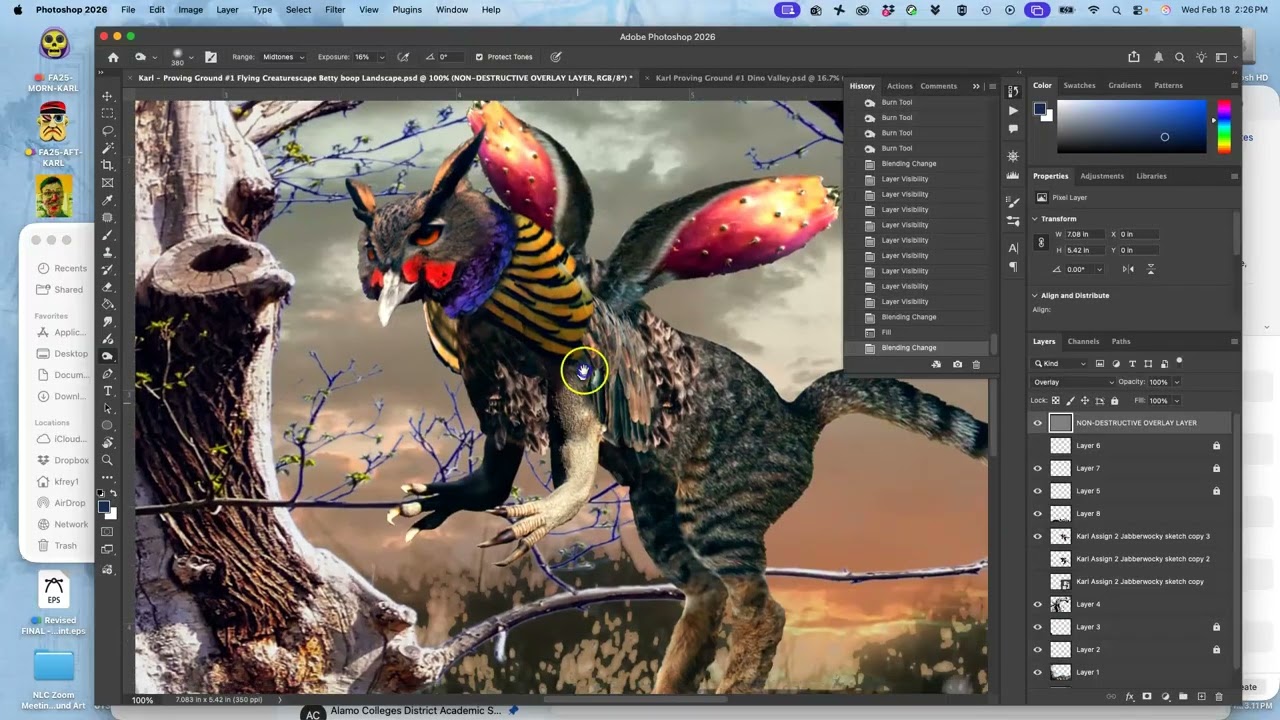Click the Home icon in options bar
This screenshot has width=1280, height=720.
[113, 57]
